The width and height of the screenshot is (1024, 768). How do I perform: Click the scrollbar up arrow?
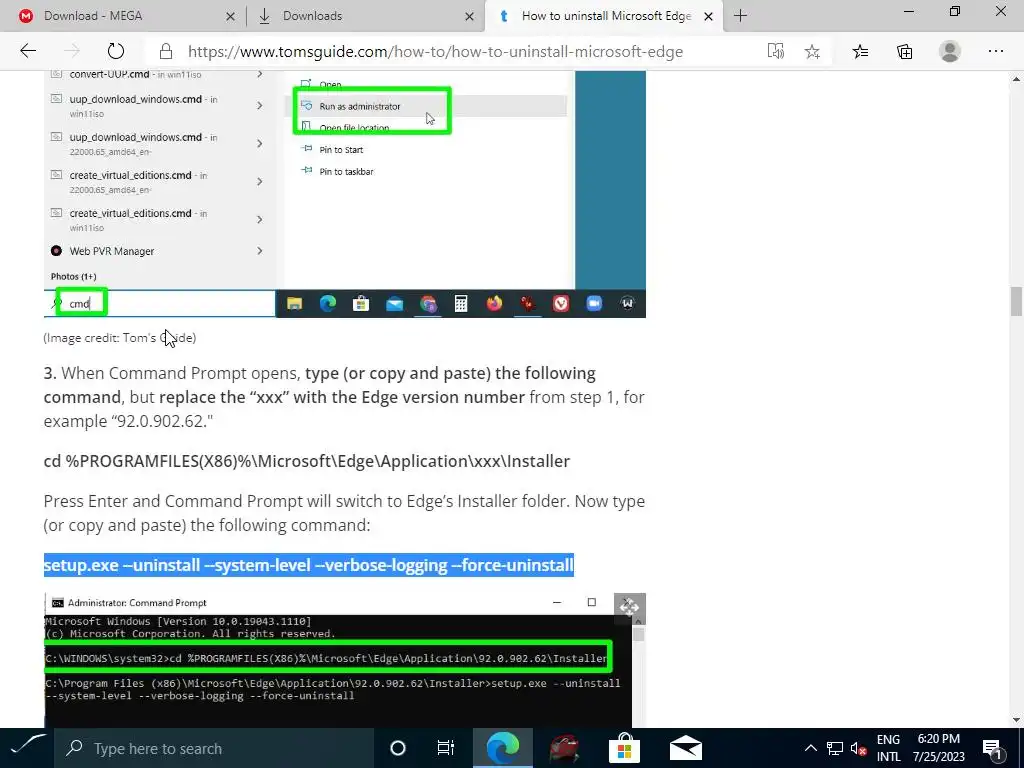tap(1016, 79)
